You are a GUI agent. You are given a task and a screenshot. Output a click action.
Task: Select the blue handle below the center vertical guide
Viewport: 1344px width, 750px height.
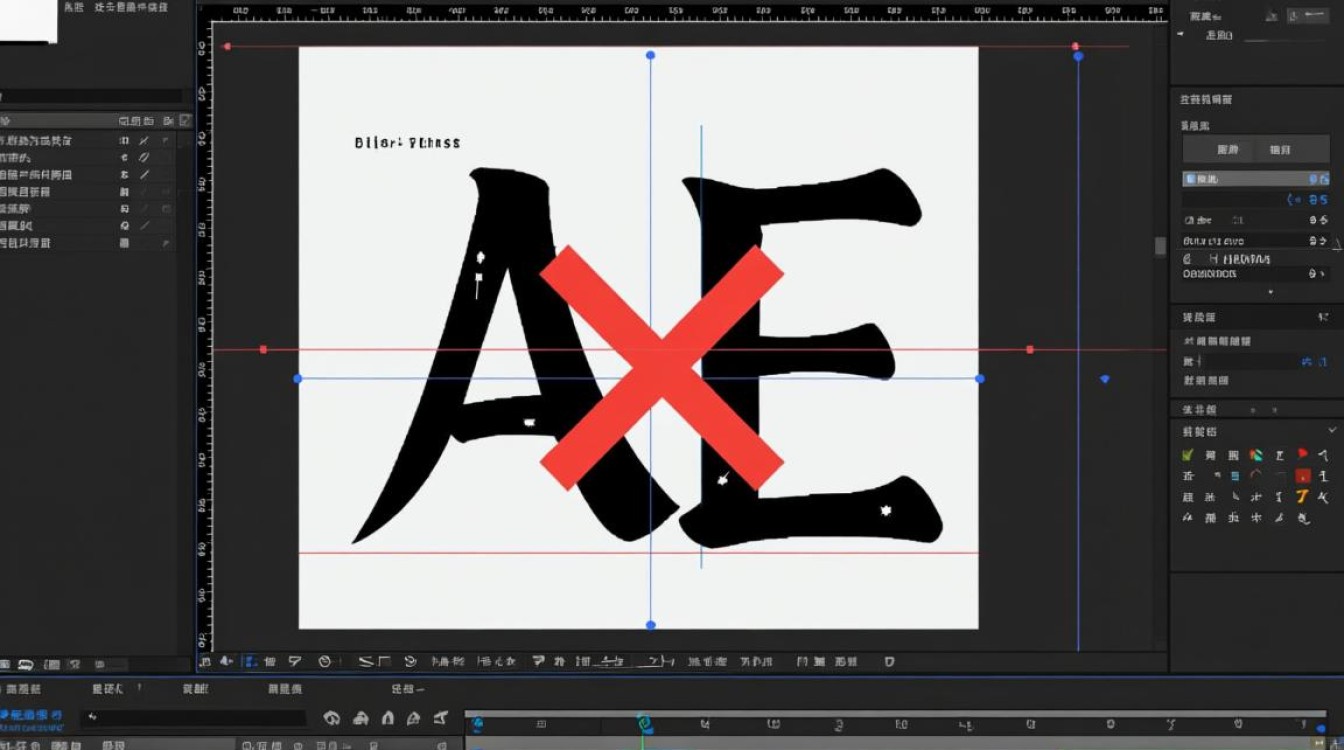tap(651, 625)
